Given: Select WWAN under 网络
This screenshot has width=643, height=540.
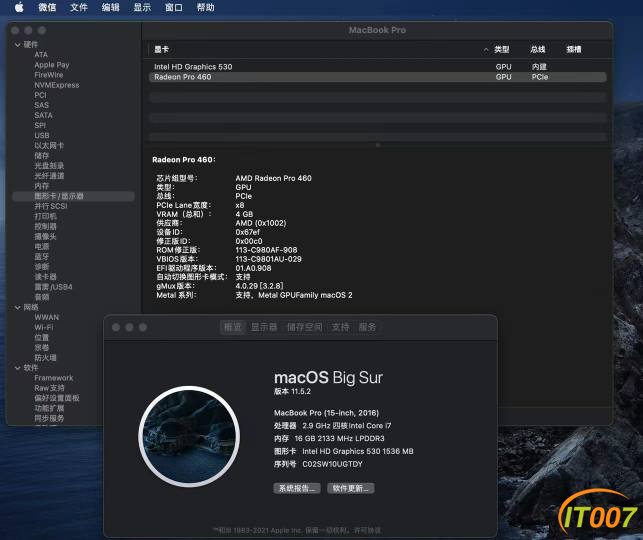Looking at the screenshot, I should 46,317.
